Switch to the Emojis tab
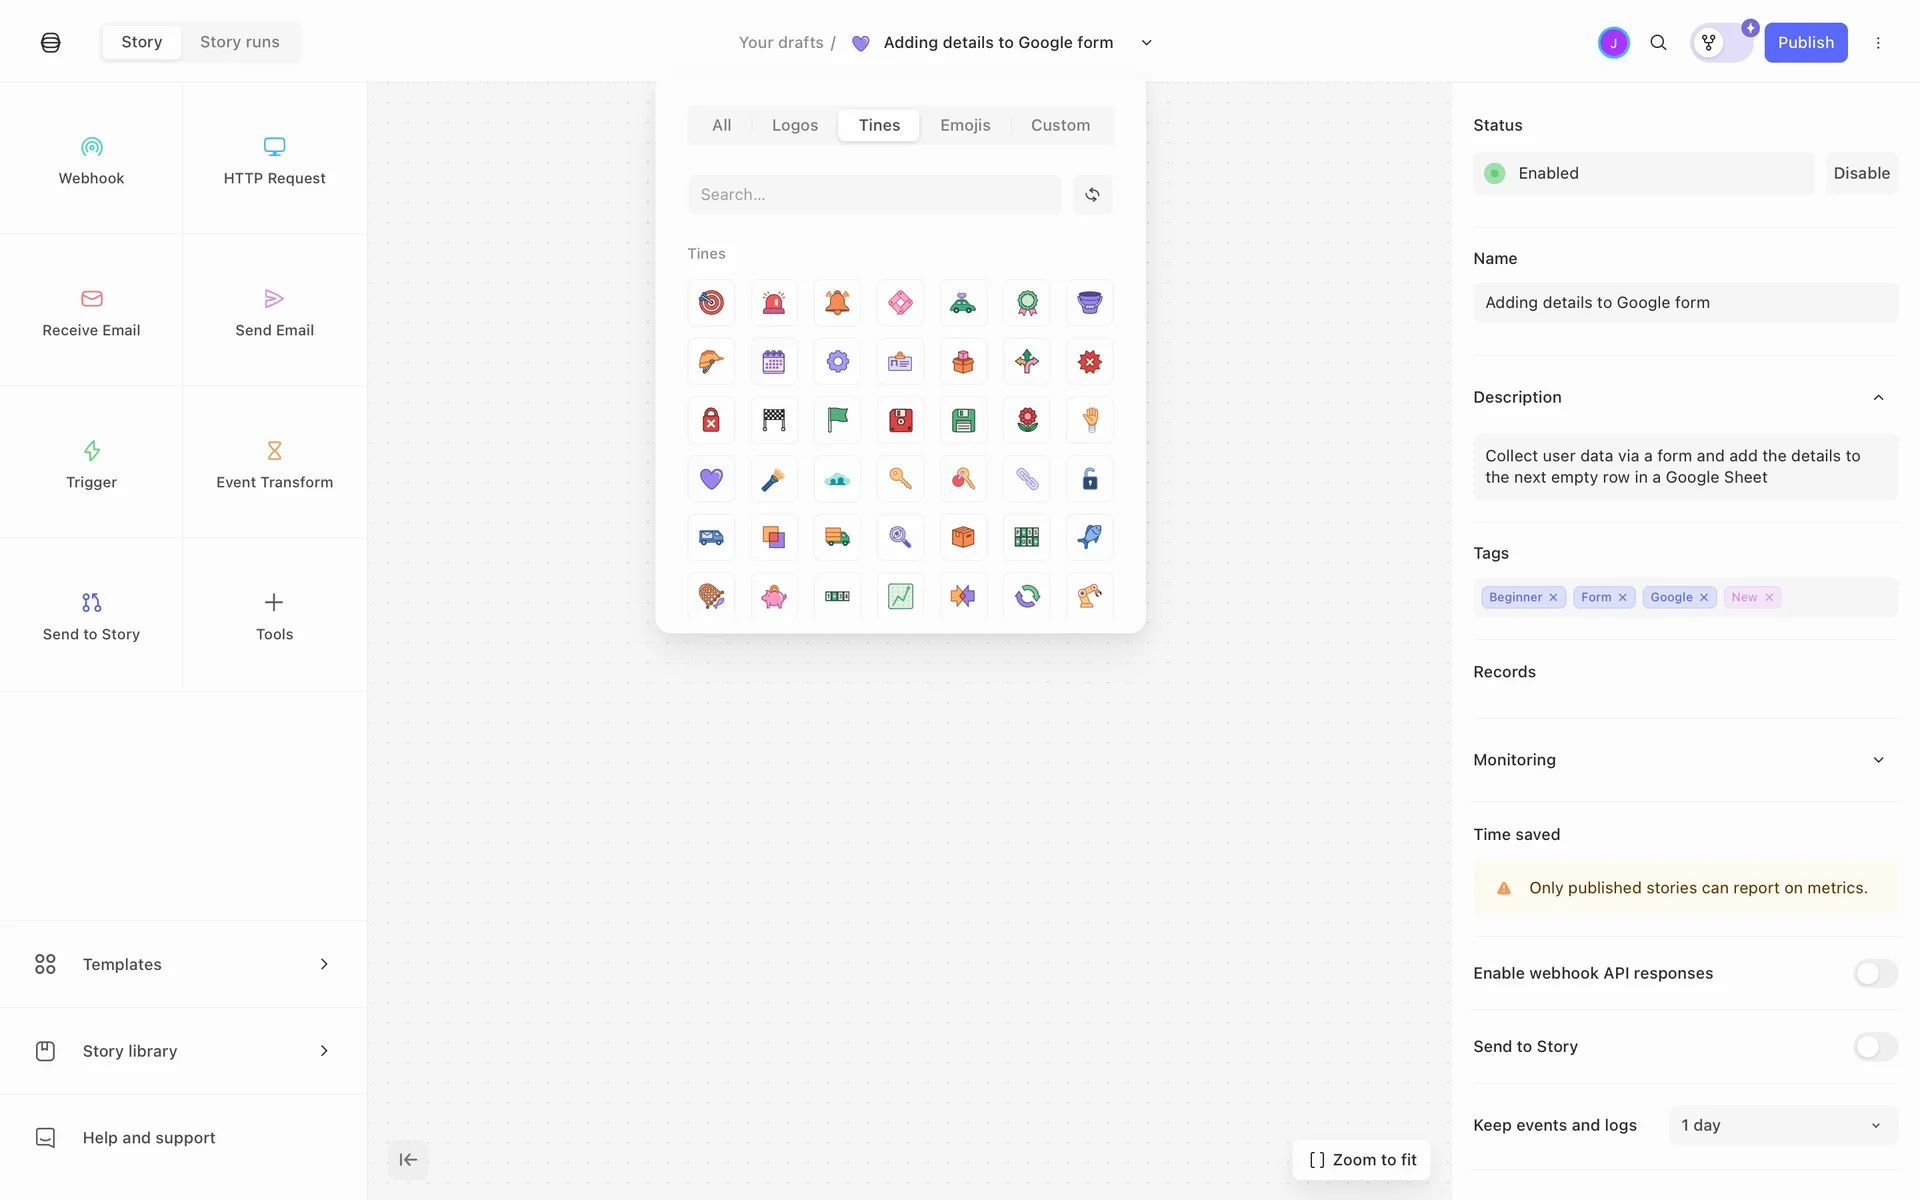This screenshot has height=1200, width=1920. pos(965,125)
